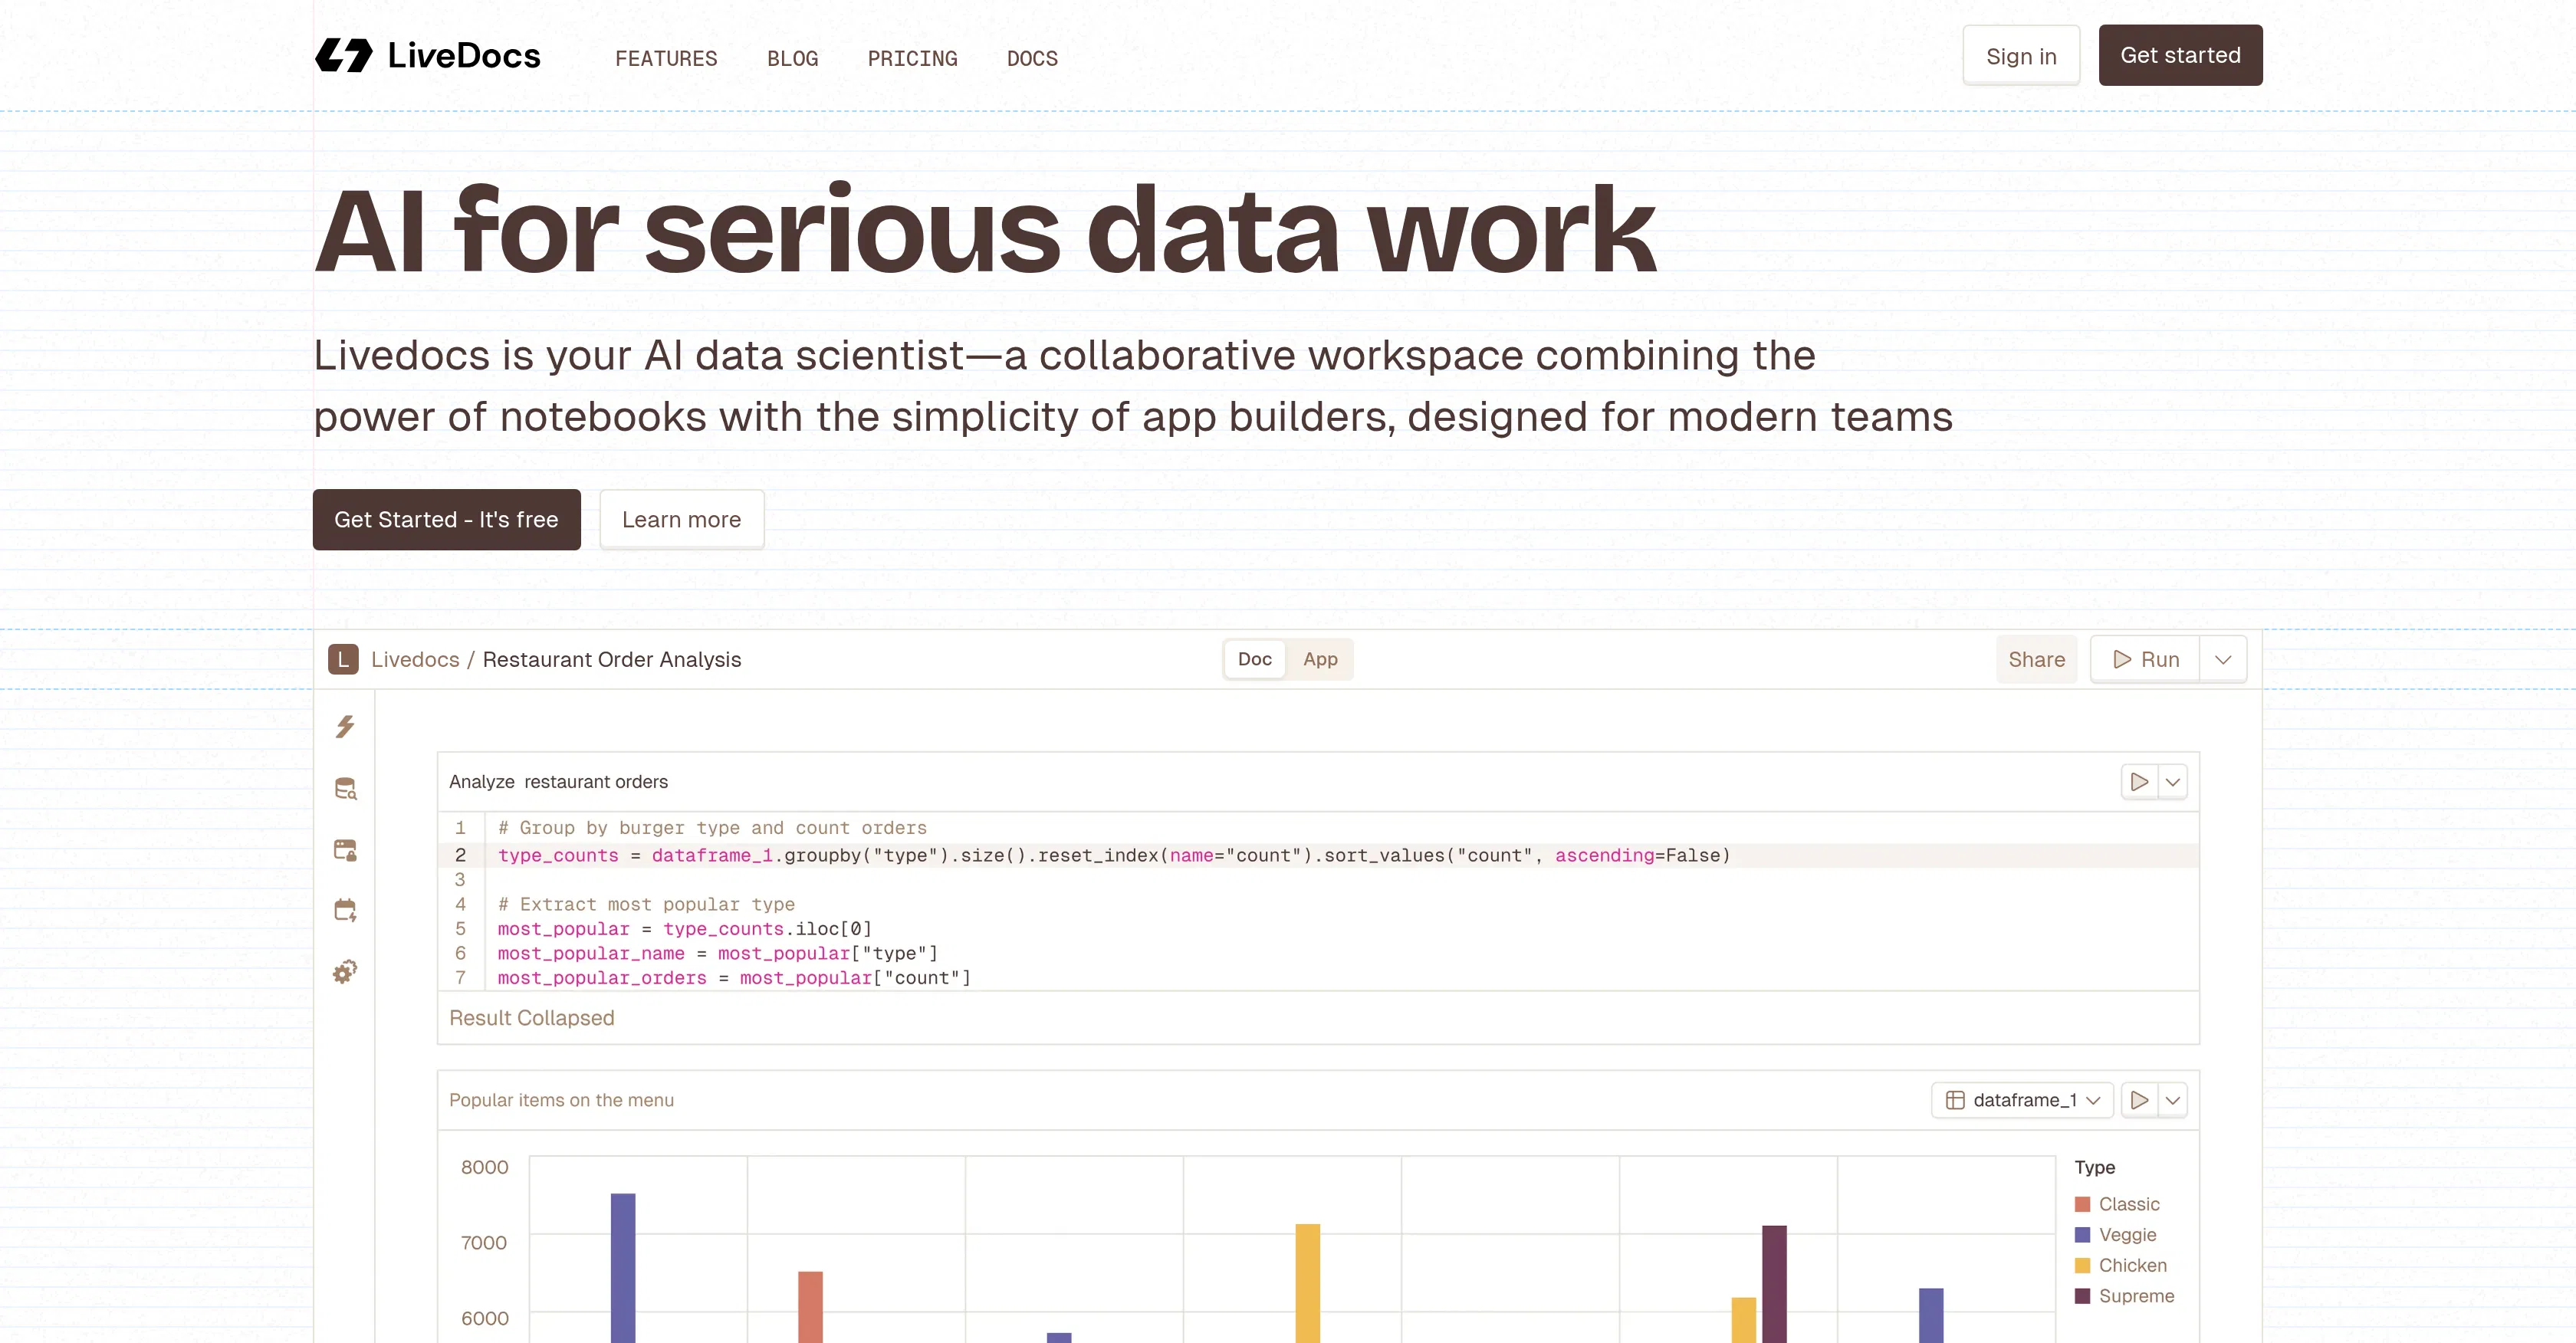The width and height of the screenshot is (2576, 1343).
Task: Select the lightning bolt icon in the sidebar
Action: click(345, 727)
